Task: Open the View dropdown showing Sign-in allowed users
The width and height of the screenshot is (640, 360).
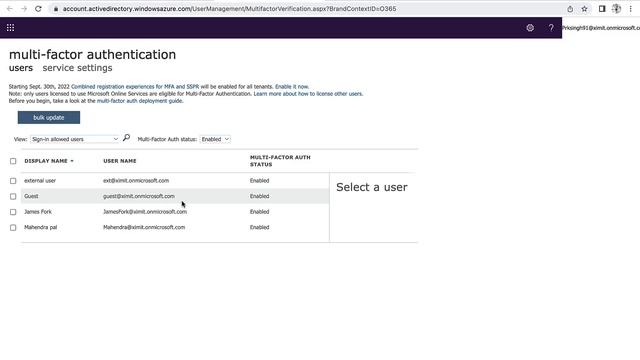Action: [x=75, y=139]
